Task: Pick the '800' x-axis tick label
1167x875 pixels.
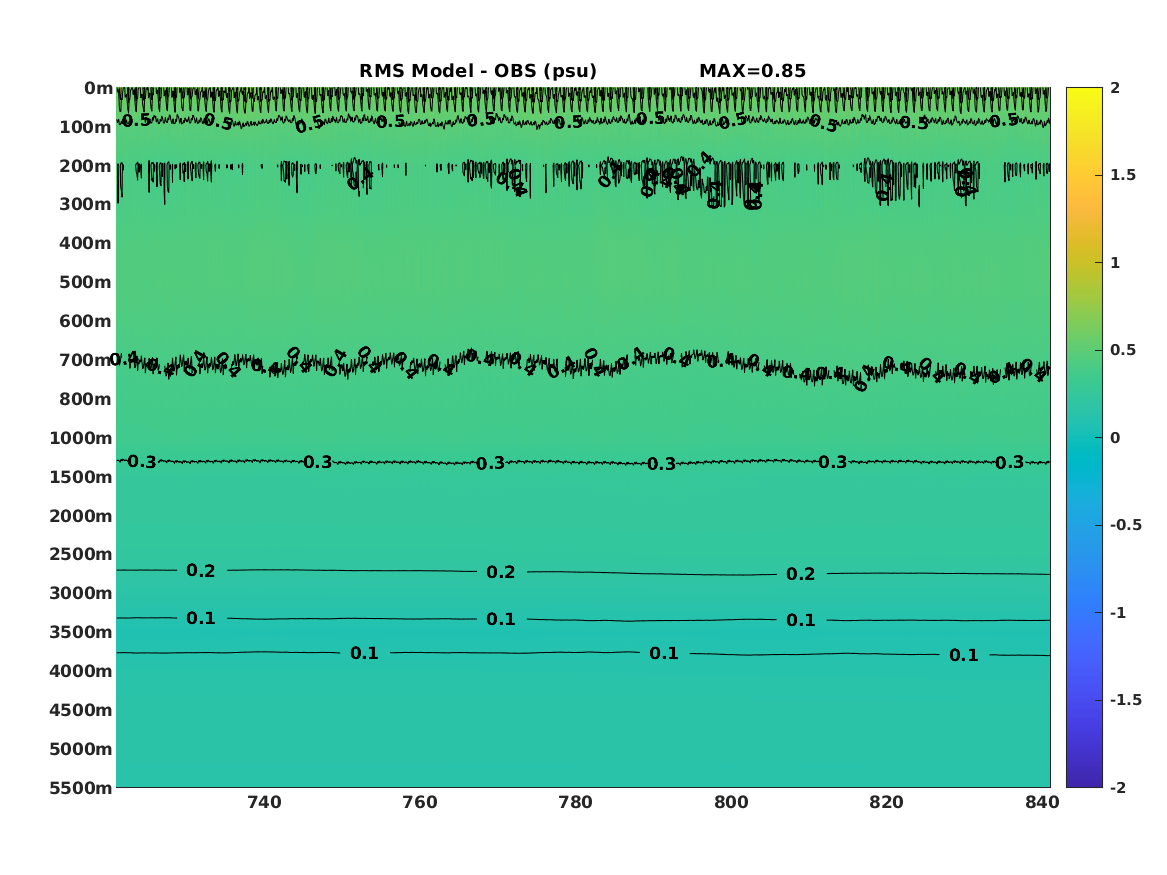Action: coord(731,802)
